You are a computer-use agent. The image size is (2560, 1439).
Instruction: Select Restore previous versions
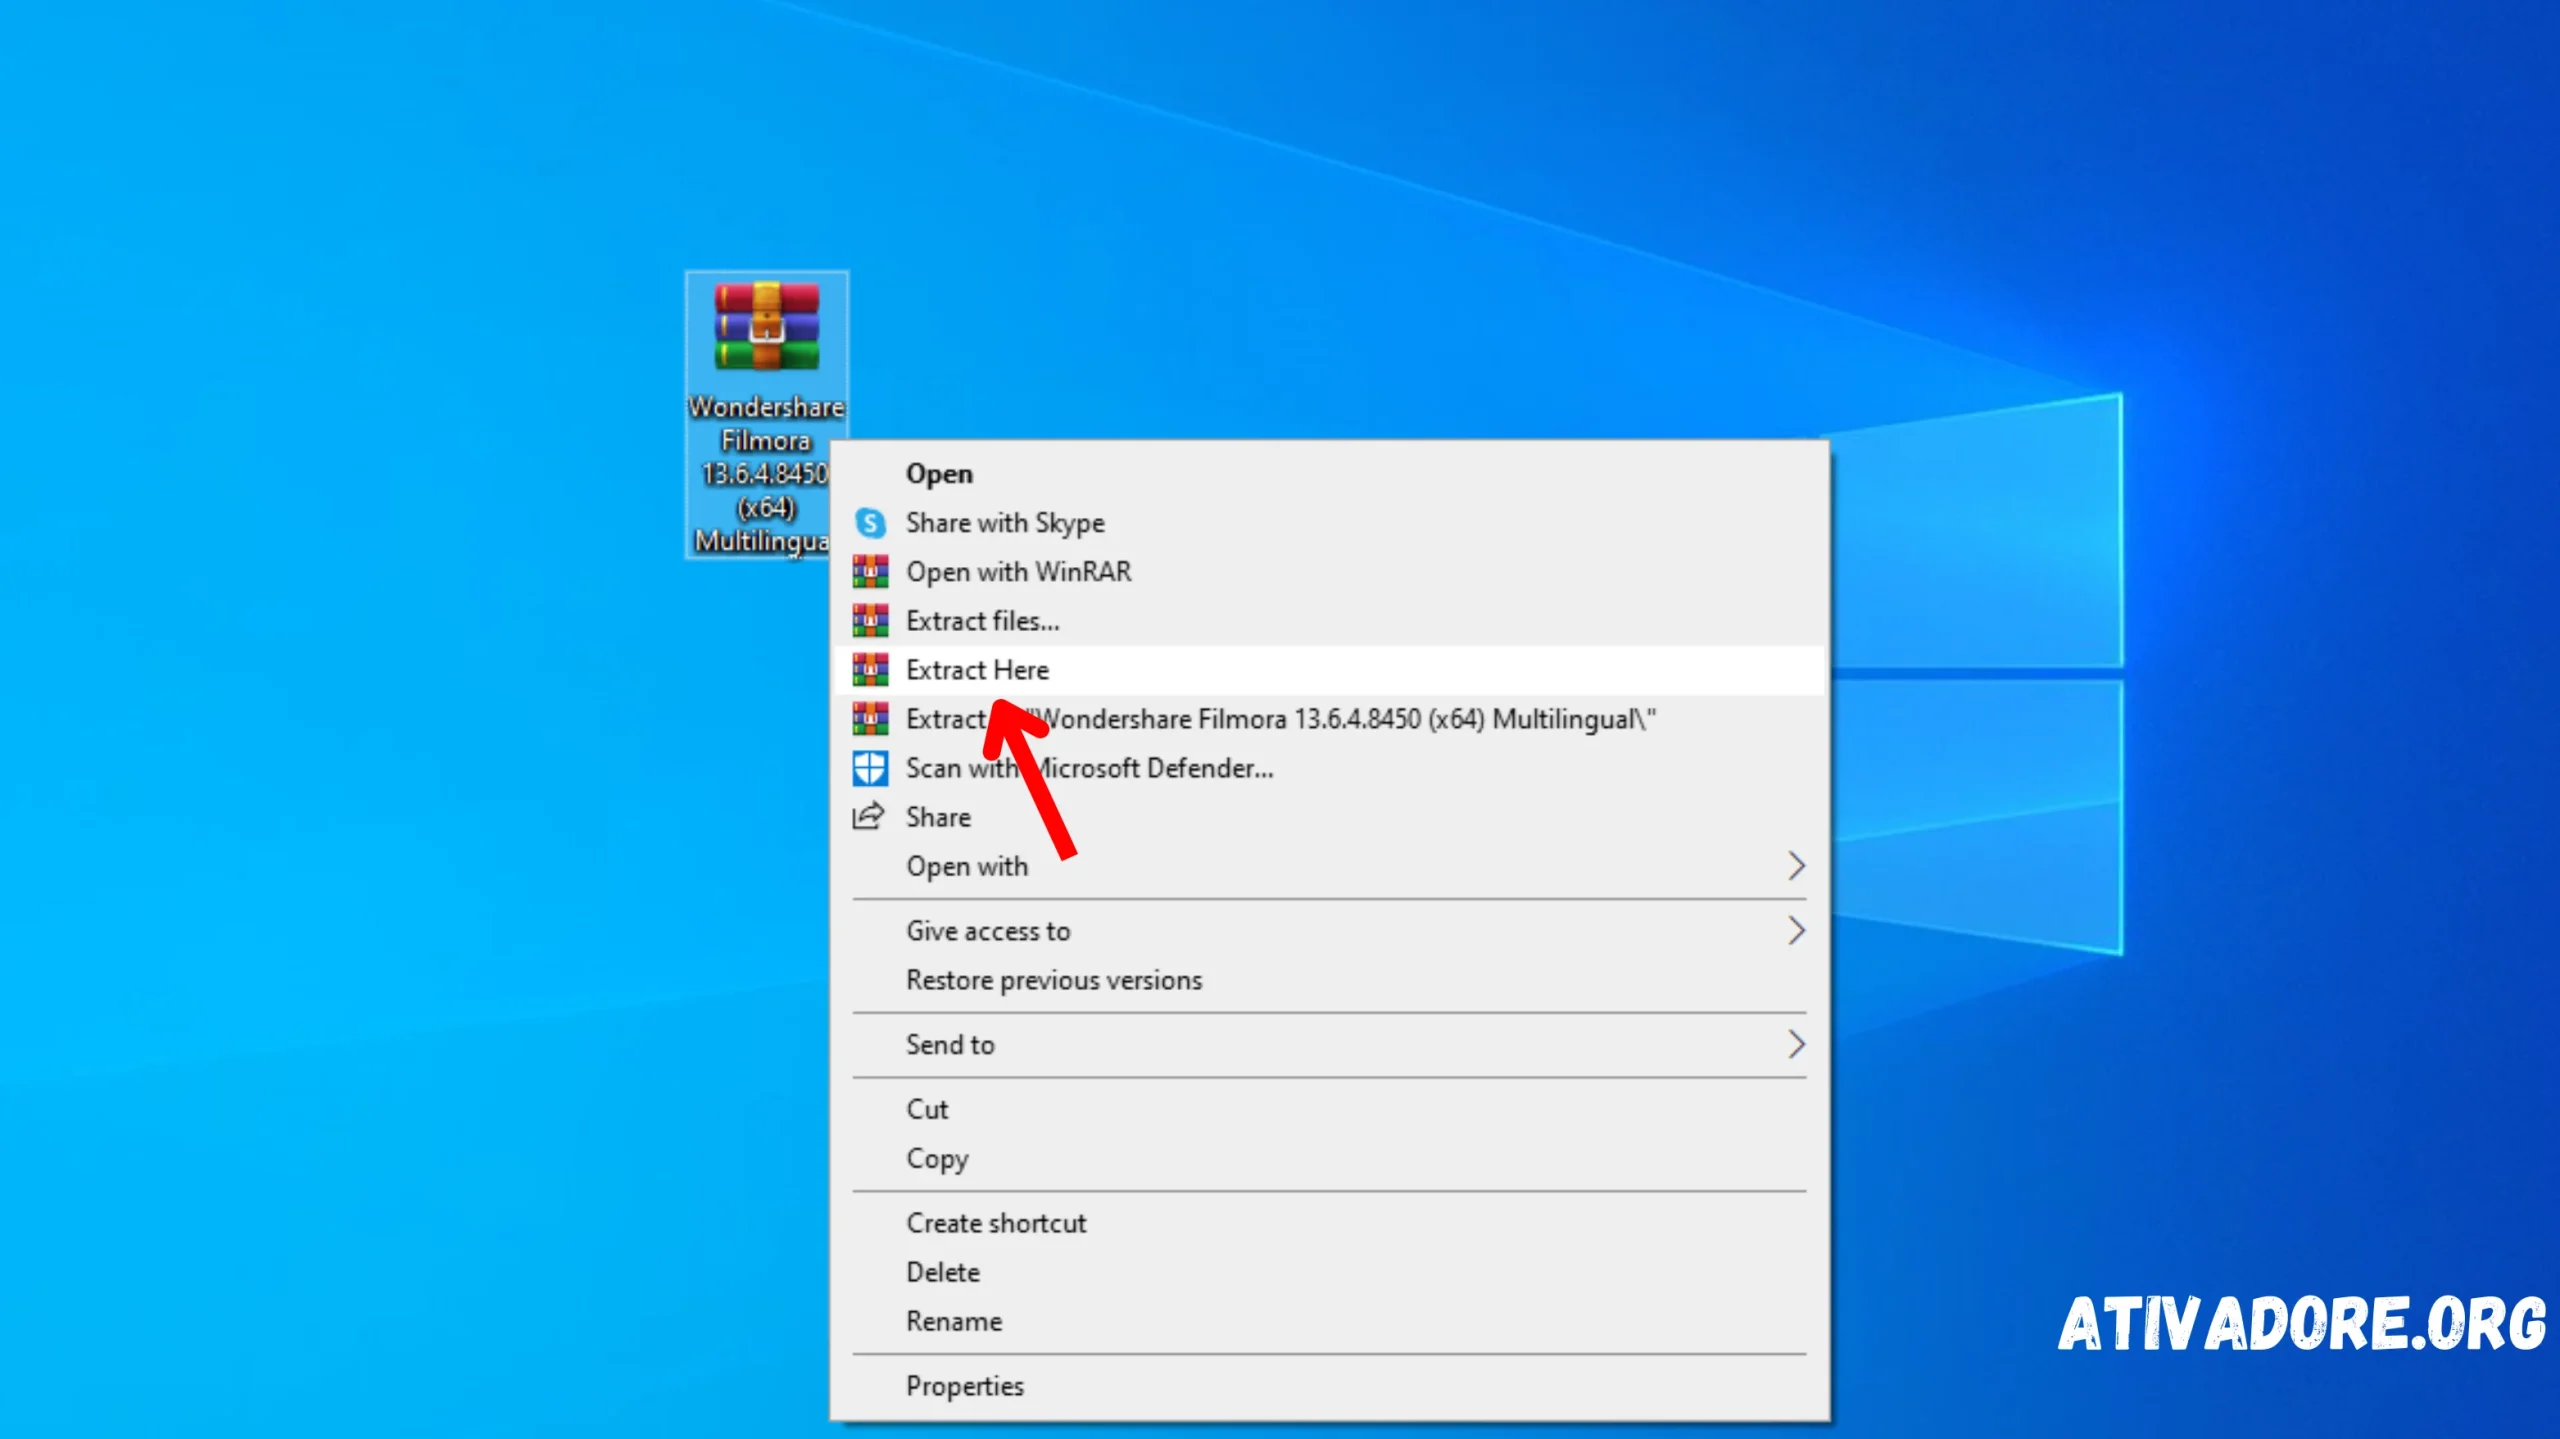[1329, 980]
